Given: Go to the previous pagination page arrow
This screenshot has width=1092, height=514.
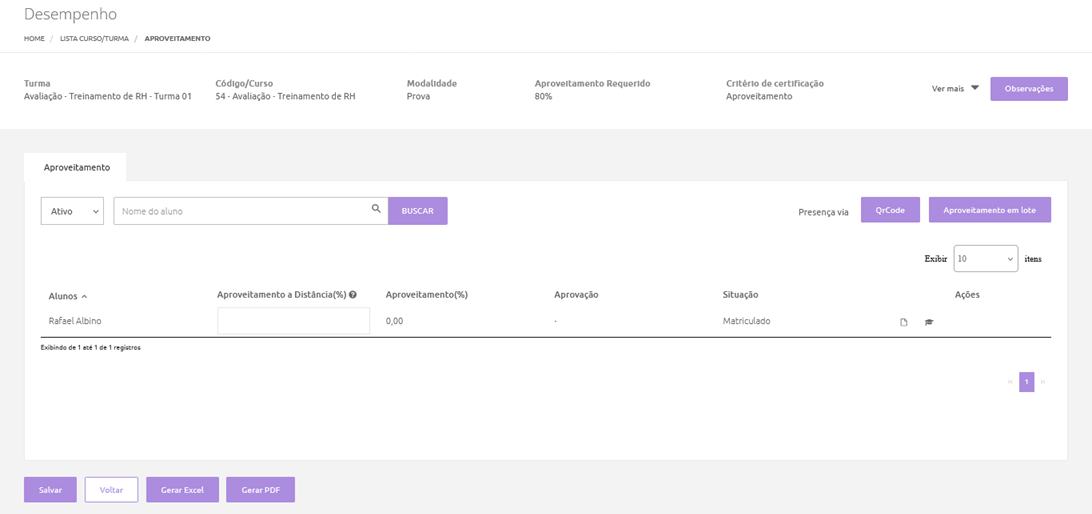Looking at the screenshot, I should click(x=1010, y=382).
